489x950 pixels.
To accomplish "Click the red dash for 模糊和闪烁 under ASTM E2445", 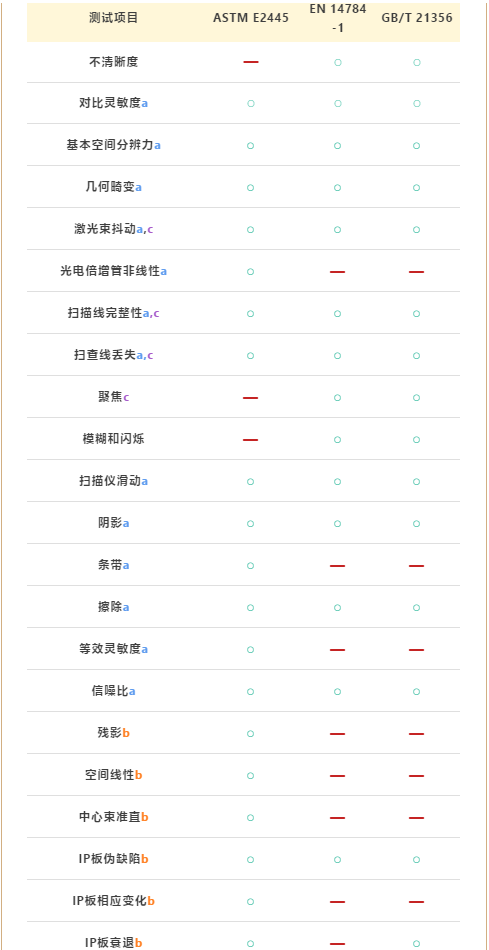I will pos(251,440).
